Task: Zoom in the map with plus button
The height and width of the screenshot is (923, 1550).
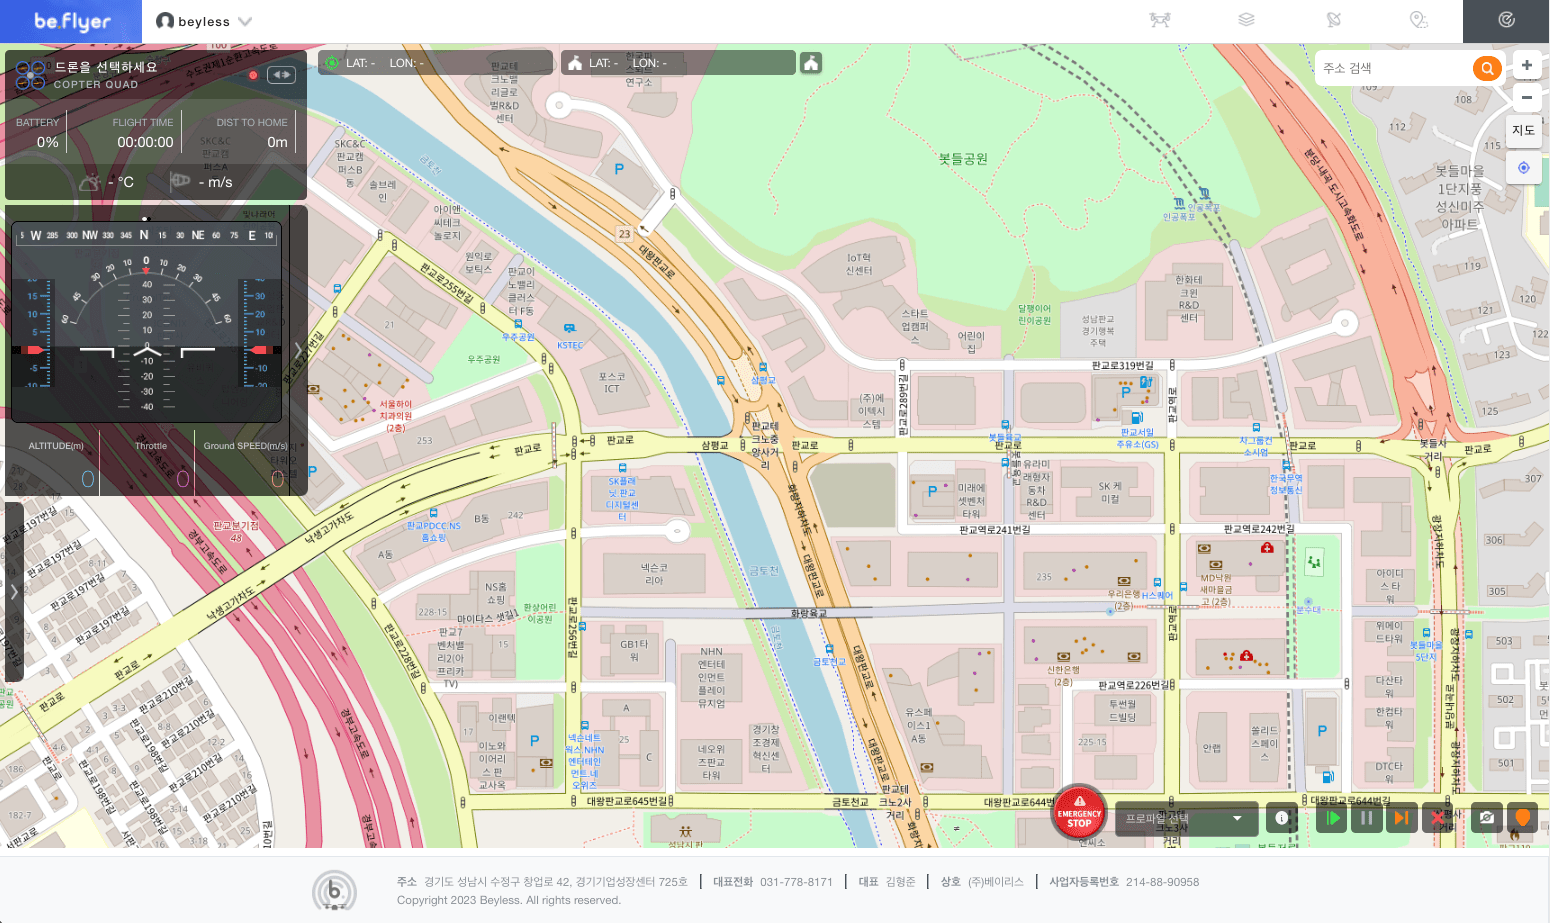Action: (x=1526, y=66)
